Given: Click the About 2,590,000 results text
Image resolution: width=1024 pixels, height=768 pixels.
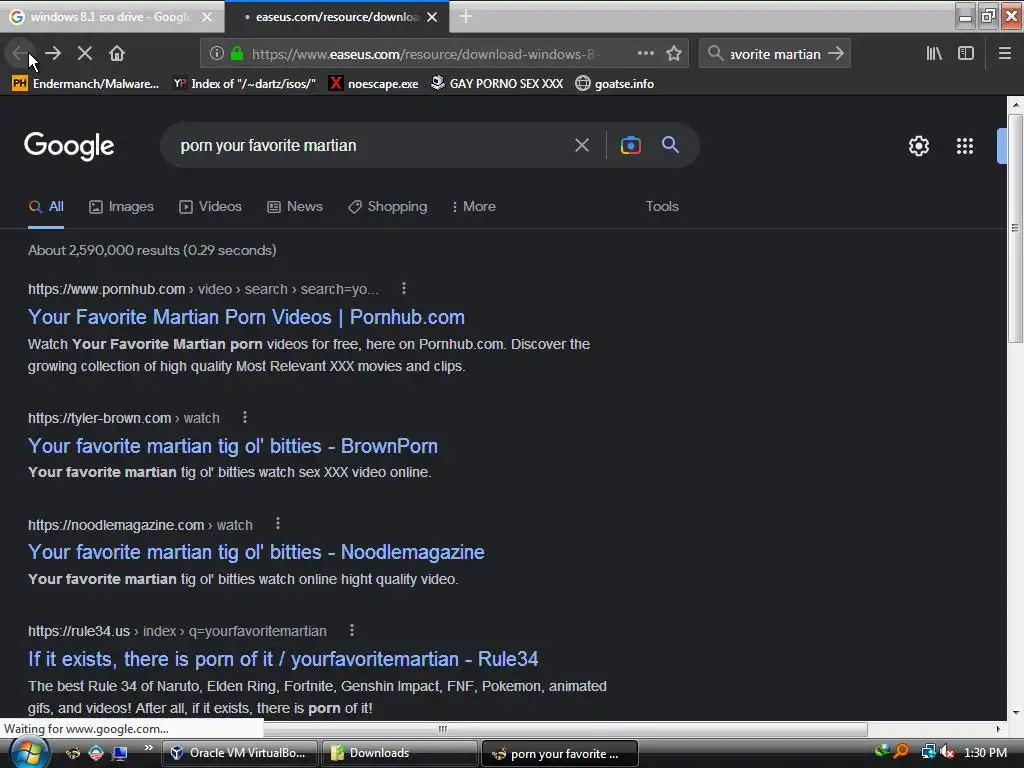Looking at the screenshot, I should pyautogui.click(x=152, y=250).
